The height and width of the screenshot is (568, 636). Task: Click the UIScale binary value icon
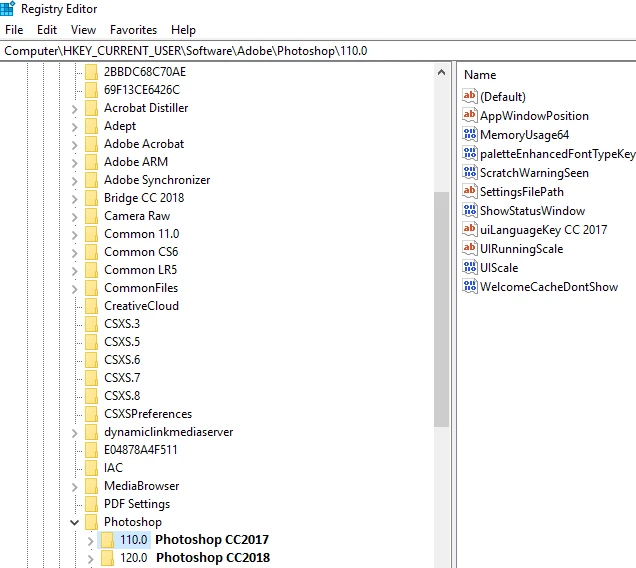tap(470, 267)
